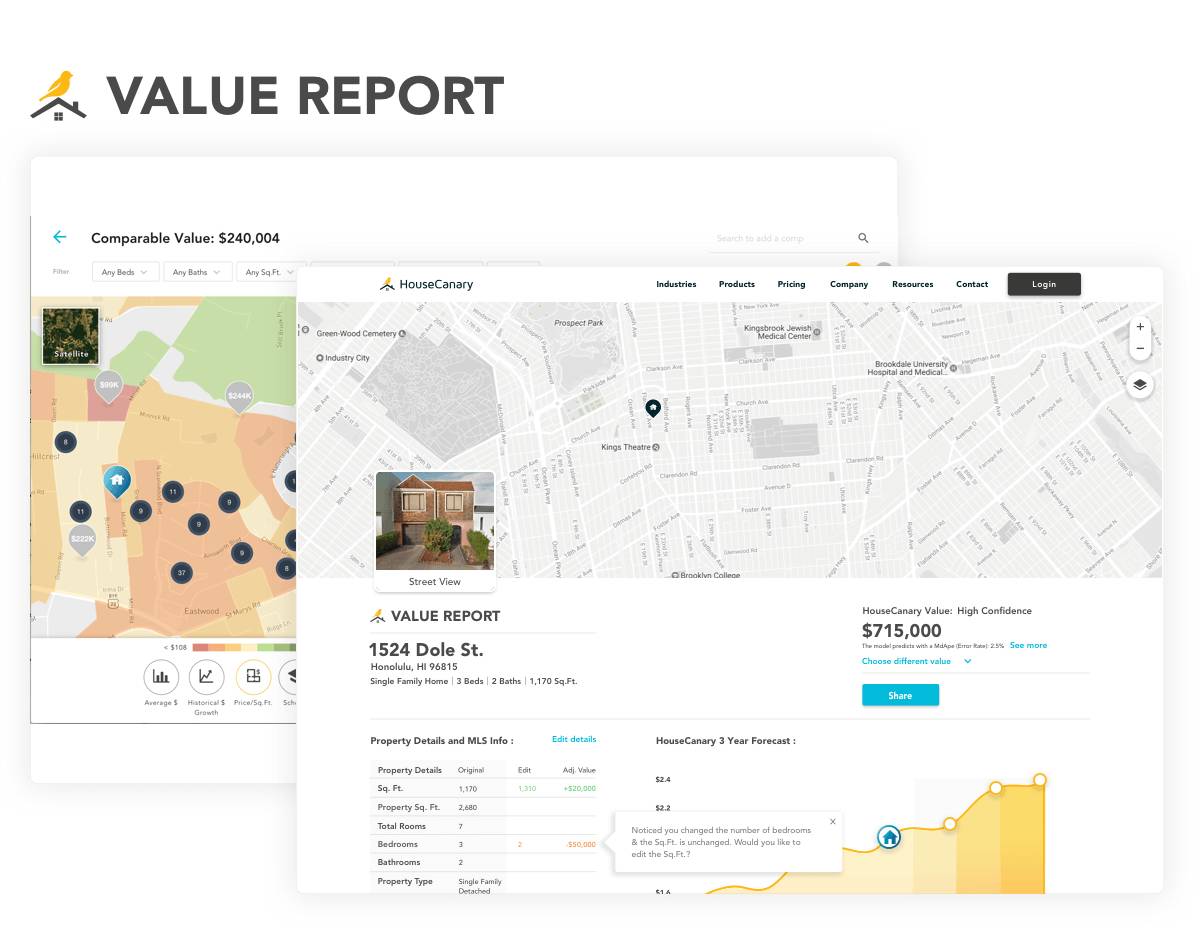Click the 1524 Dole St. address heading

click(426, 649)
